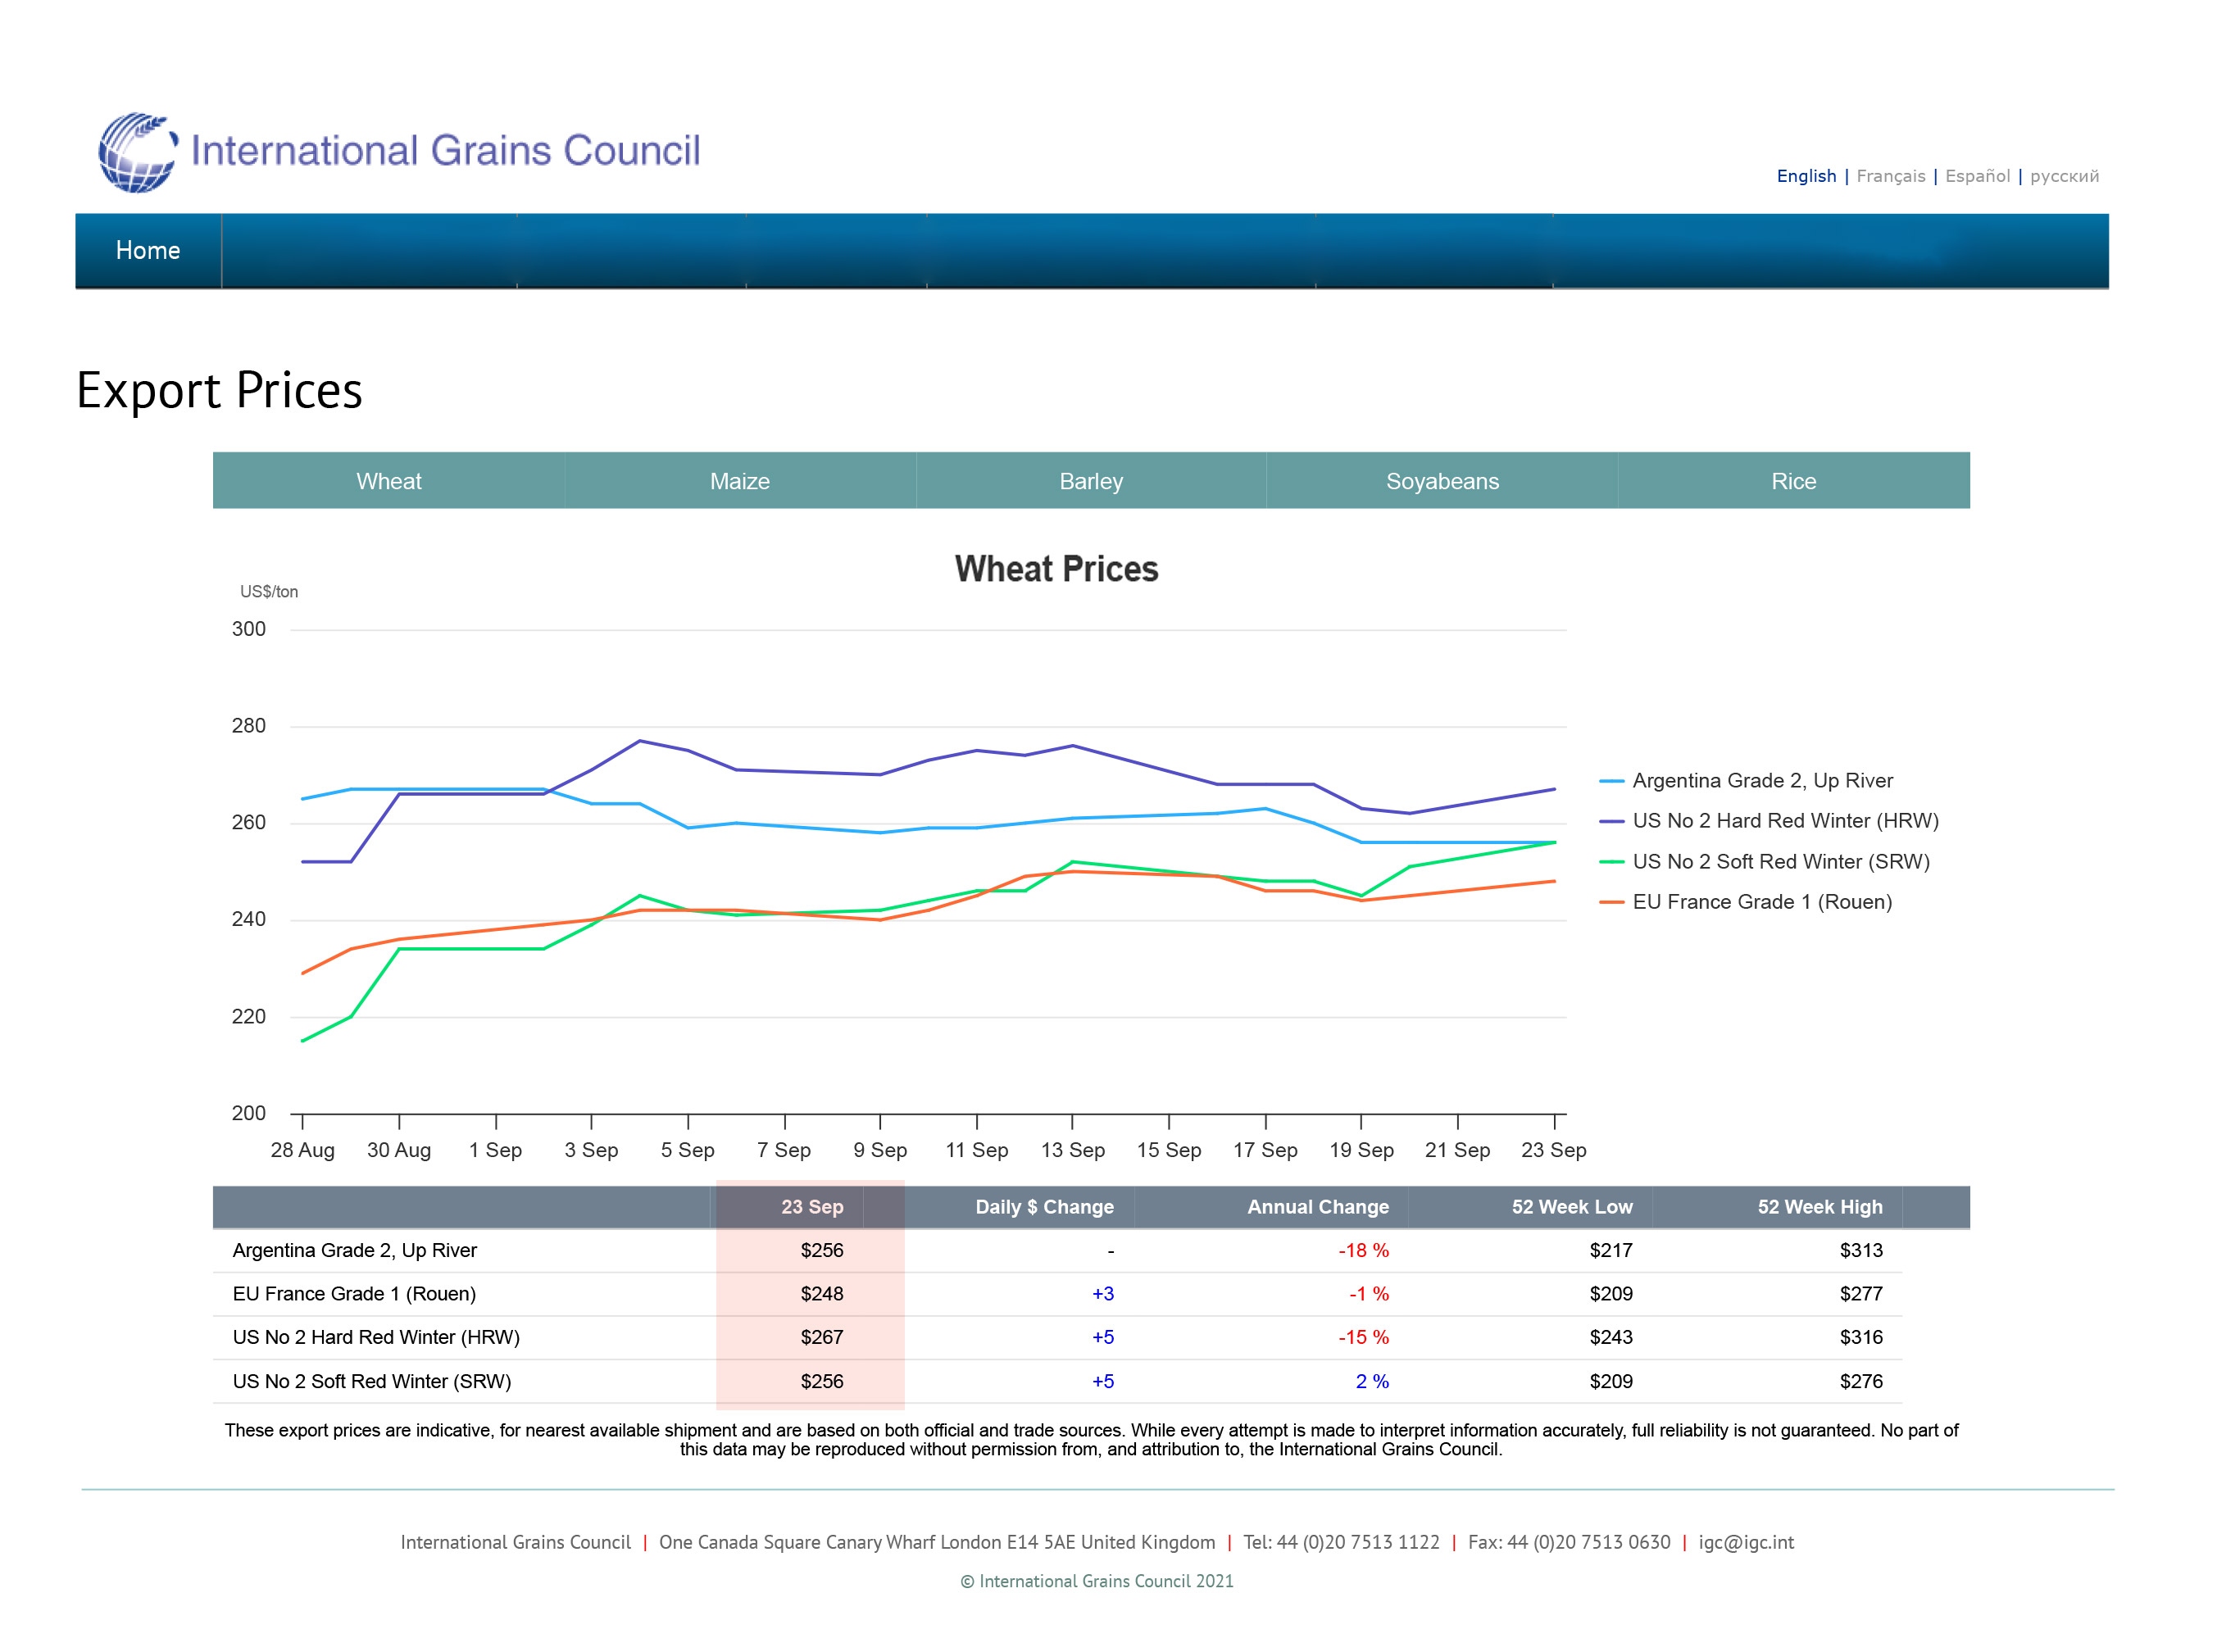The height and width of the screenshot is (1652, 2217).
Task: Toggle US No 2 Hard Red Winter legend entry
Action: [1769, 821]
